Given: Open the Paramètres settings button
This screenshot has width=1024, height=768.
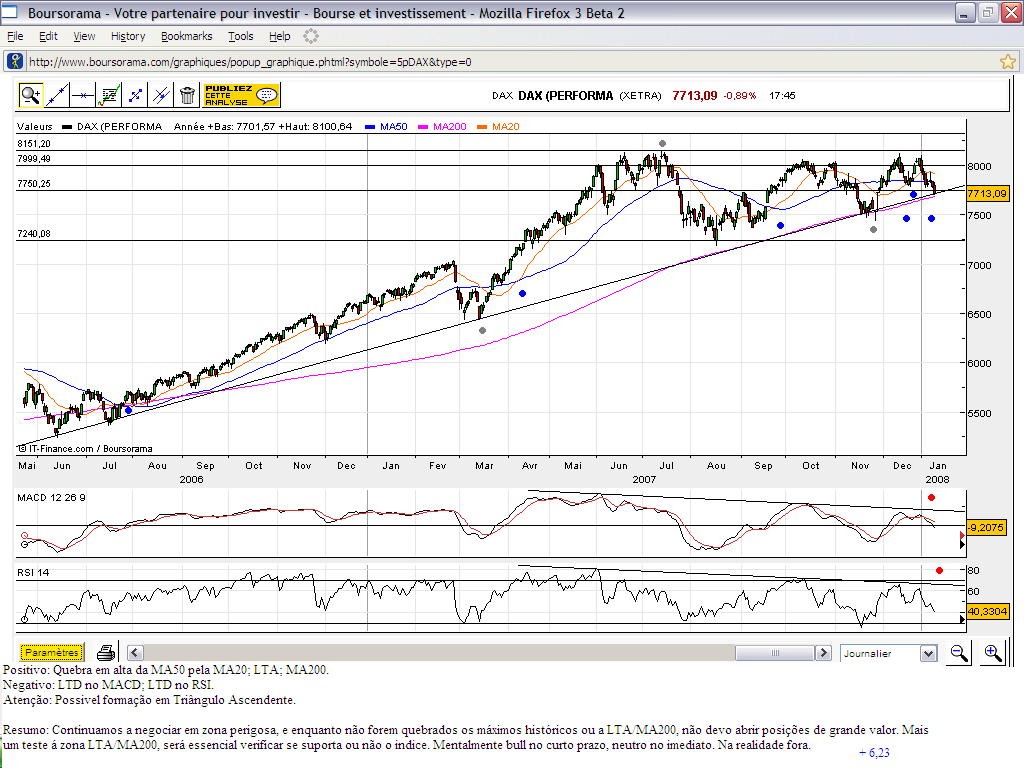Looking at the screenshot, I should pos(52,652).
